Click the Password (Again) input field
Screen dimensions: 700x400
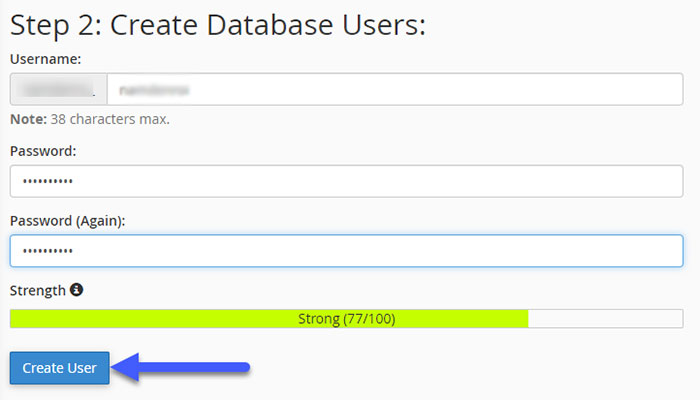(346, 251)
